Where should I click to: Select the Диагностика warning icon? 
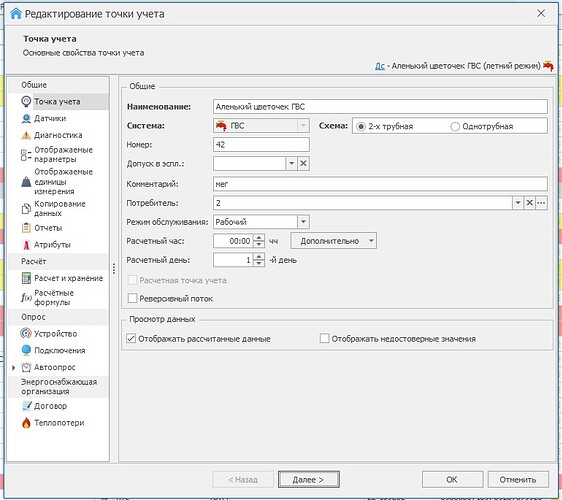(26, 135)
